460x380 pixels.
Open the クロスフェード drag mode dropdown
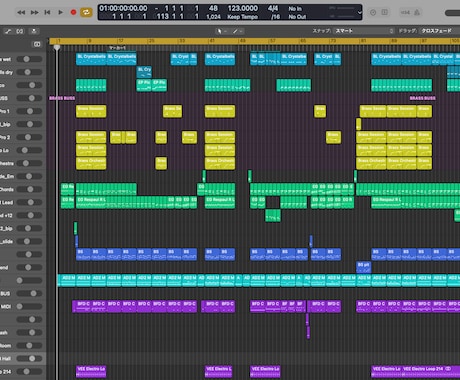pyautogui.click(x=439, y=31)
